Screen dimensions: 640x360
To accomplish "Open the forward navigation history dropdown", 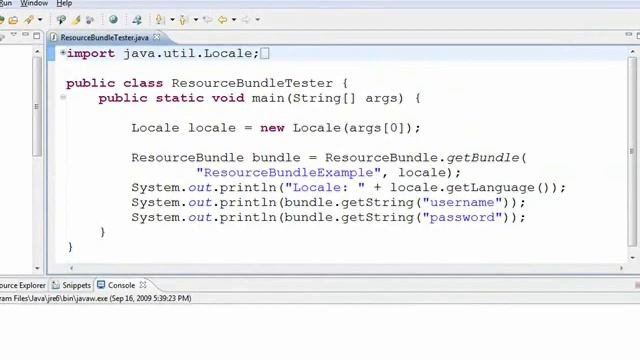I will [258, 20].
